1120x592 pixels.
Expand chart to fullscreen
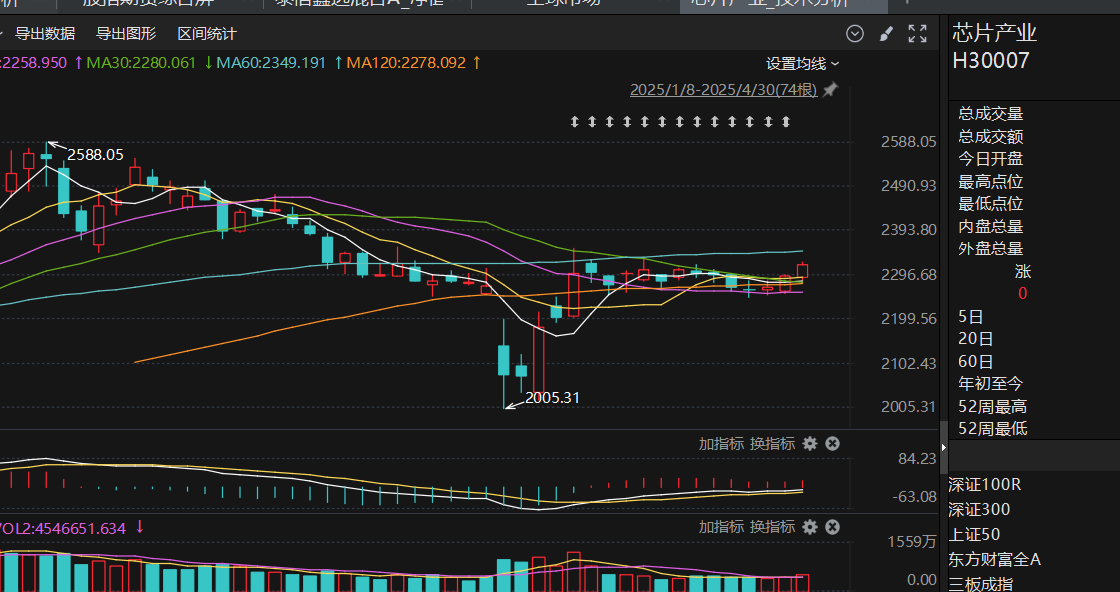pyautogui.click(x=917, y=34)
